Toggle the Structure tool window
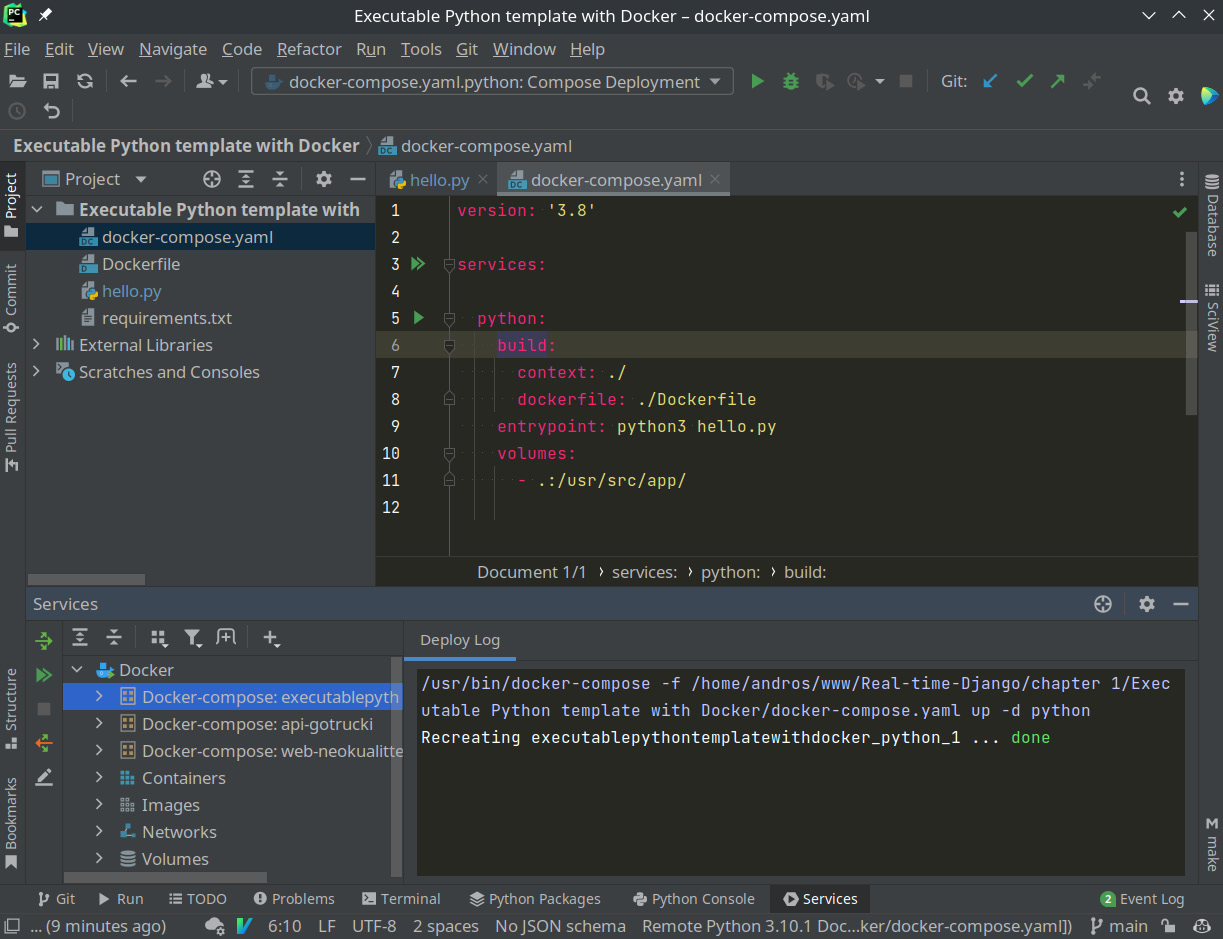Image resolution: width=1223 pixels, height=939 pixels. [11, 708]
